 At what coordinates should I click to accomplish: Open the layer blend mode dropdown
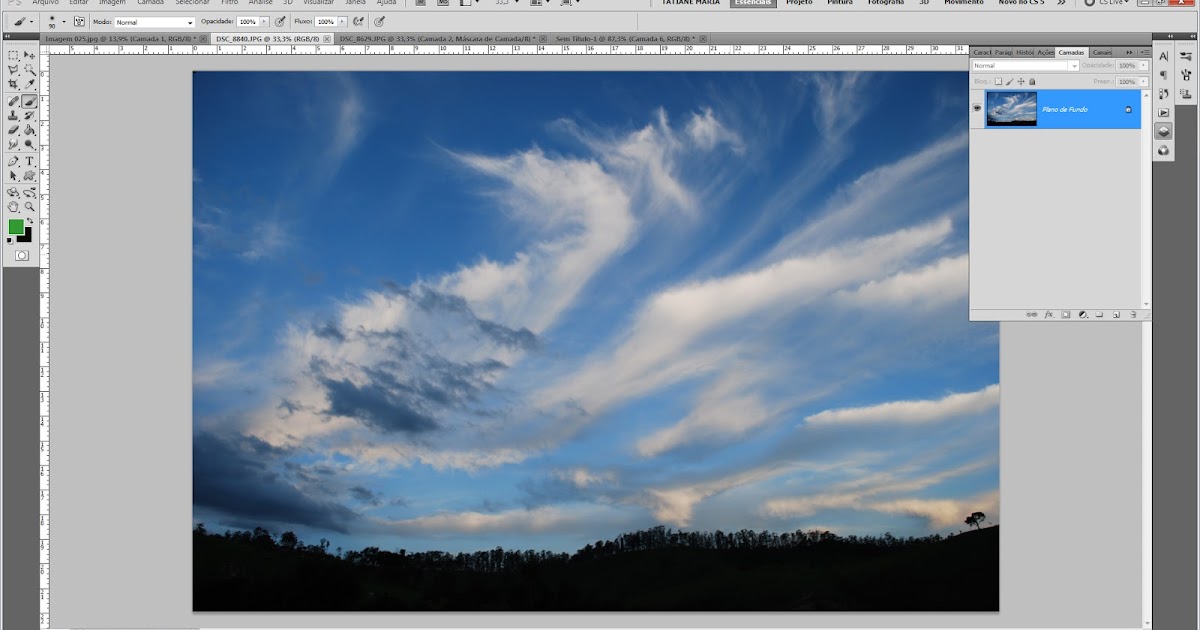point(1025,66)
